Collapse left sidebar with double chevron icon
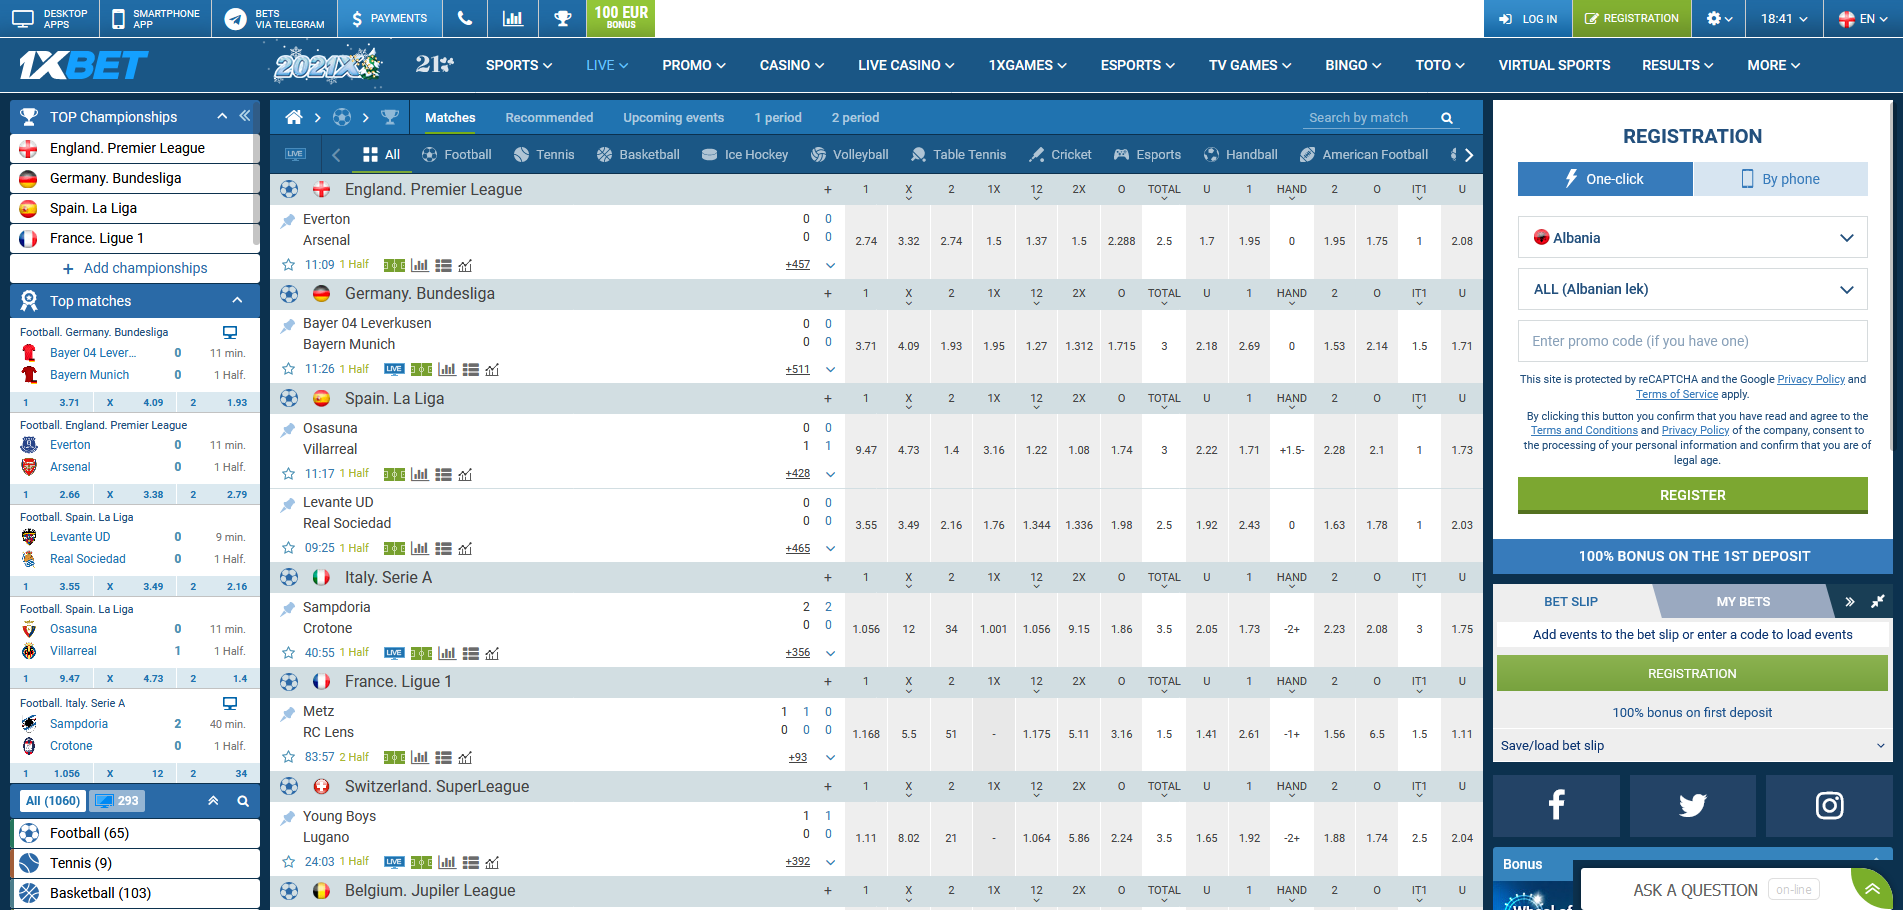This screenshot has height=910, width=1903. pyautogui.click(x=244, y=116)
